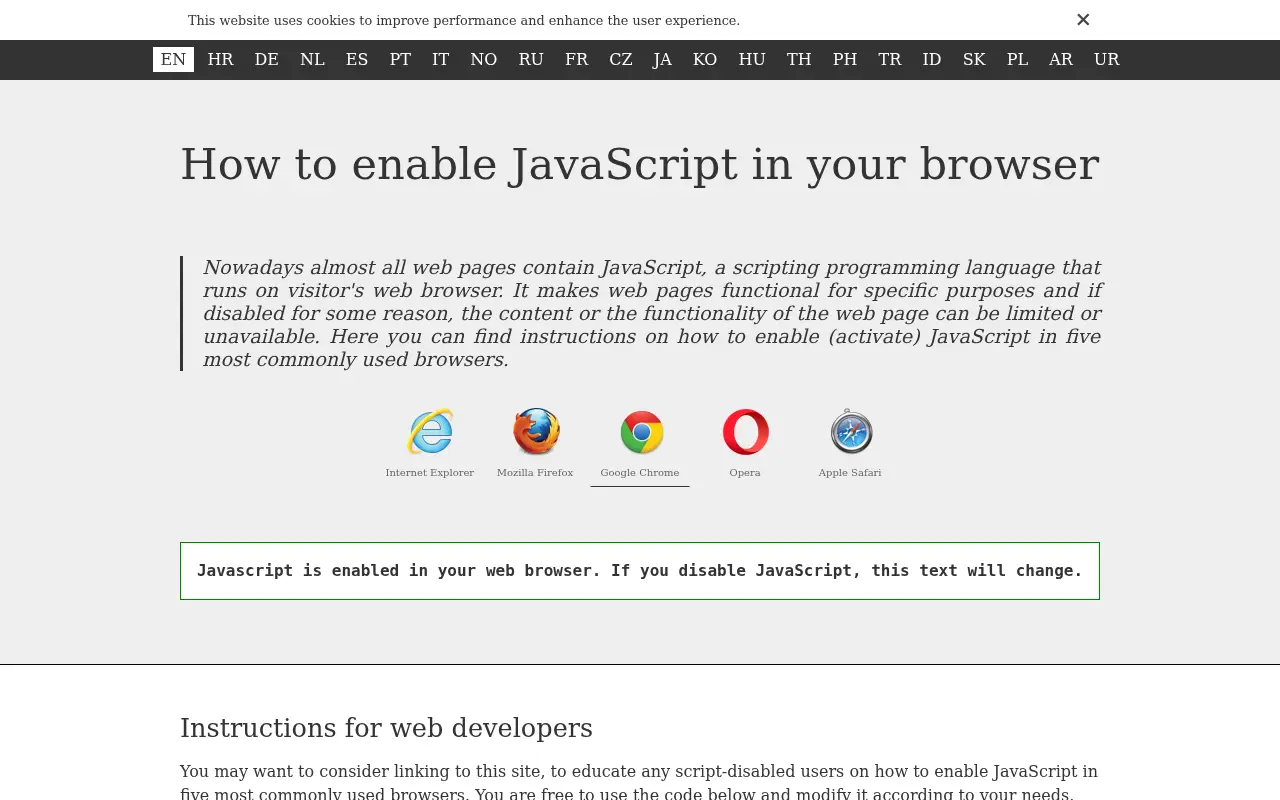Switch site language to CZ
This screenshot has width=1280, height=800.
coord(621,59)
